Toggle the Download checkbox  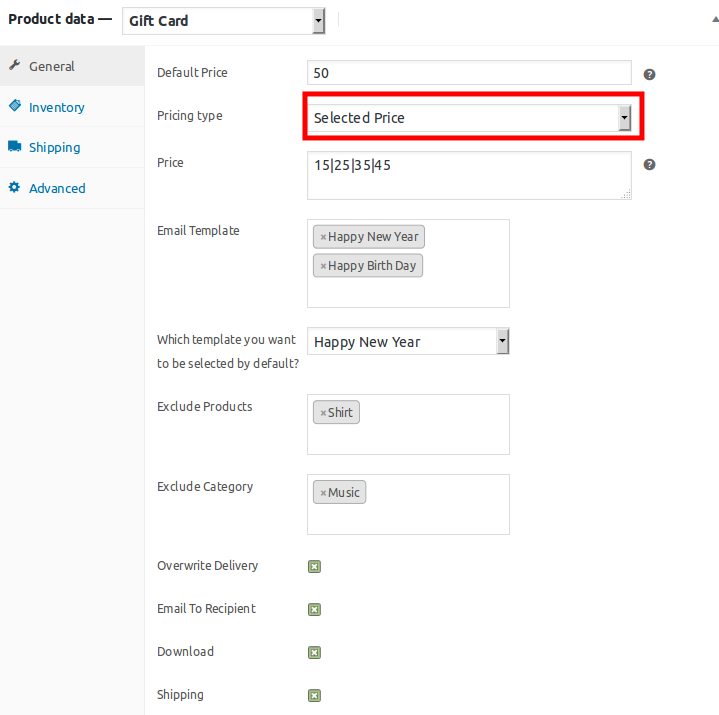coord(314,652)
